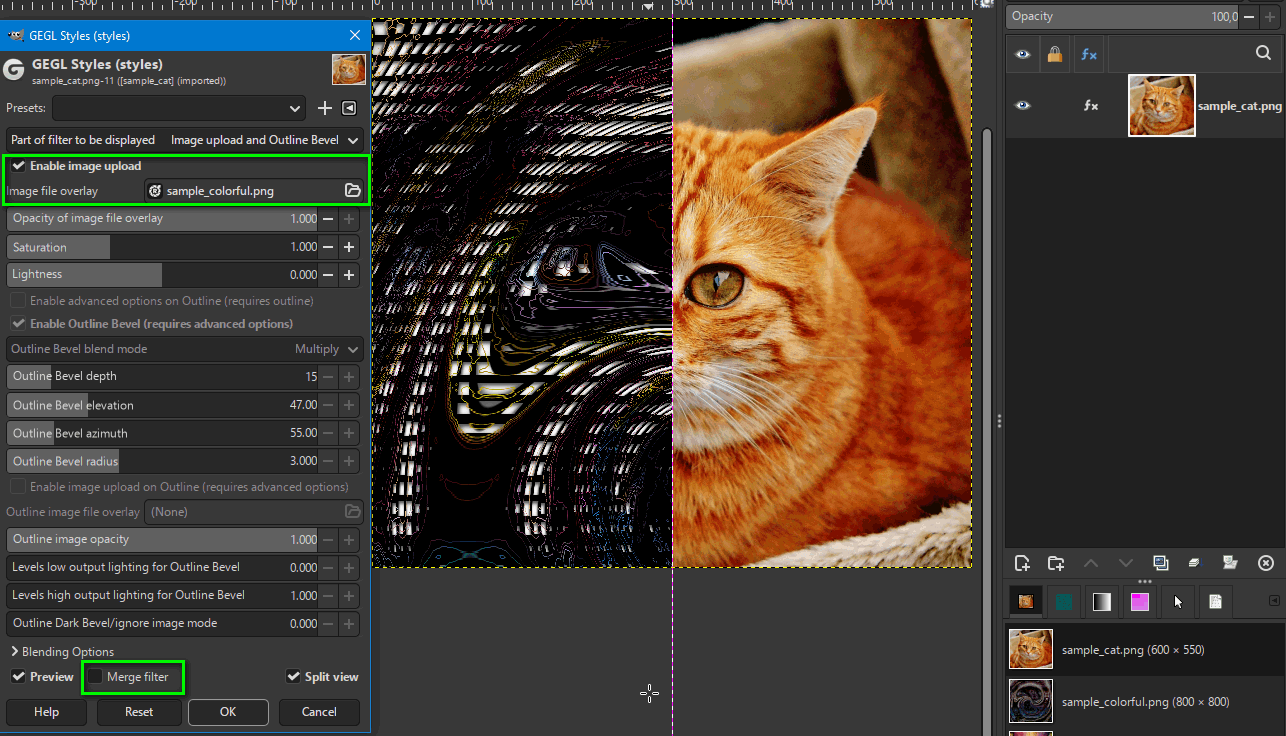Uncheck Enable image upload
The image size is (1286, 736).
[18, 166]
